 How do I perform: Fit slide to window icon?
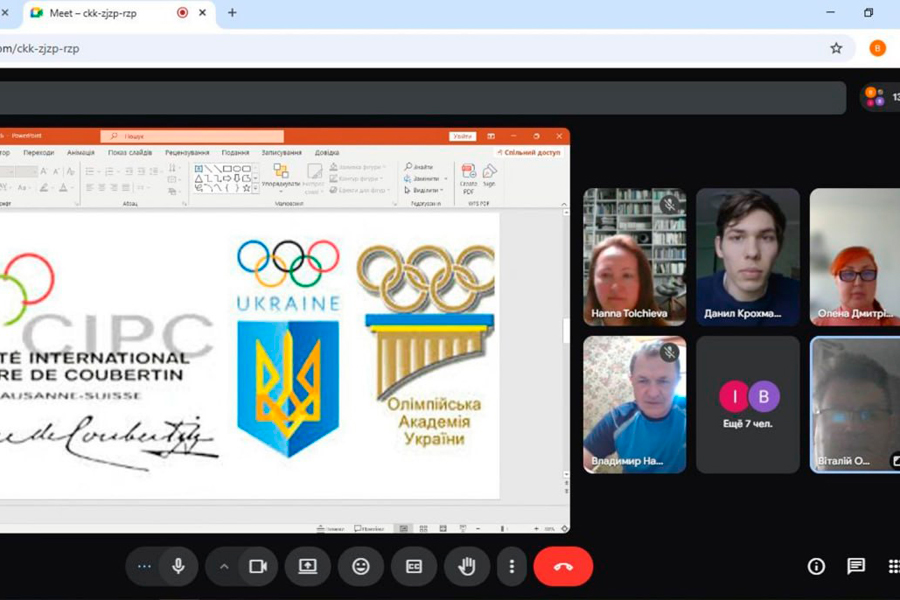[564, 528]
